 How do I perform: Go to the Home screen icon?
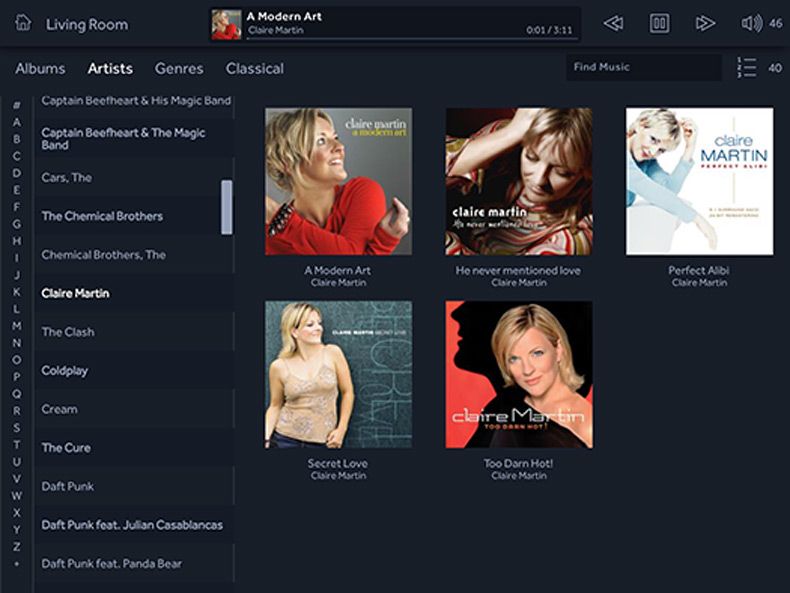[x=23, y=23]
